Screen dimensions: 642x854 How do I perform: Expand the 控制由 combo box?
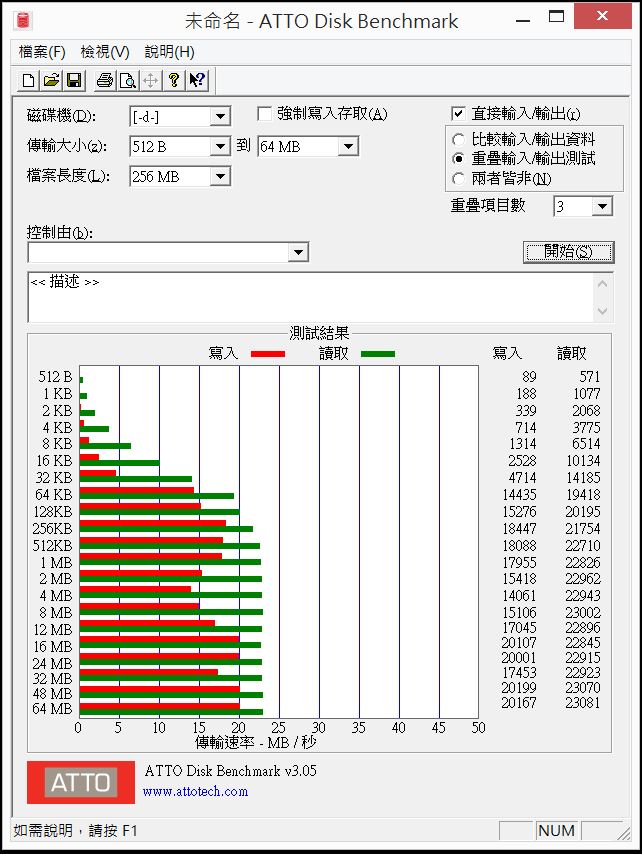298,252
